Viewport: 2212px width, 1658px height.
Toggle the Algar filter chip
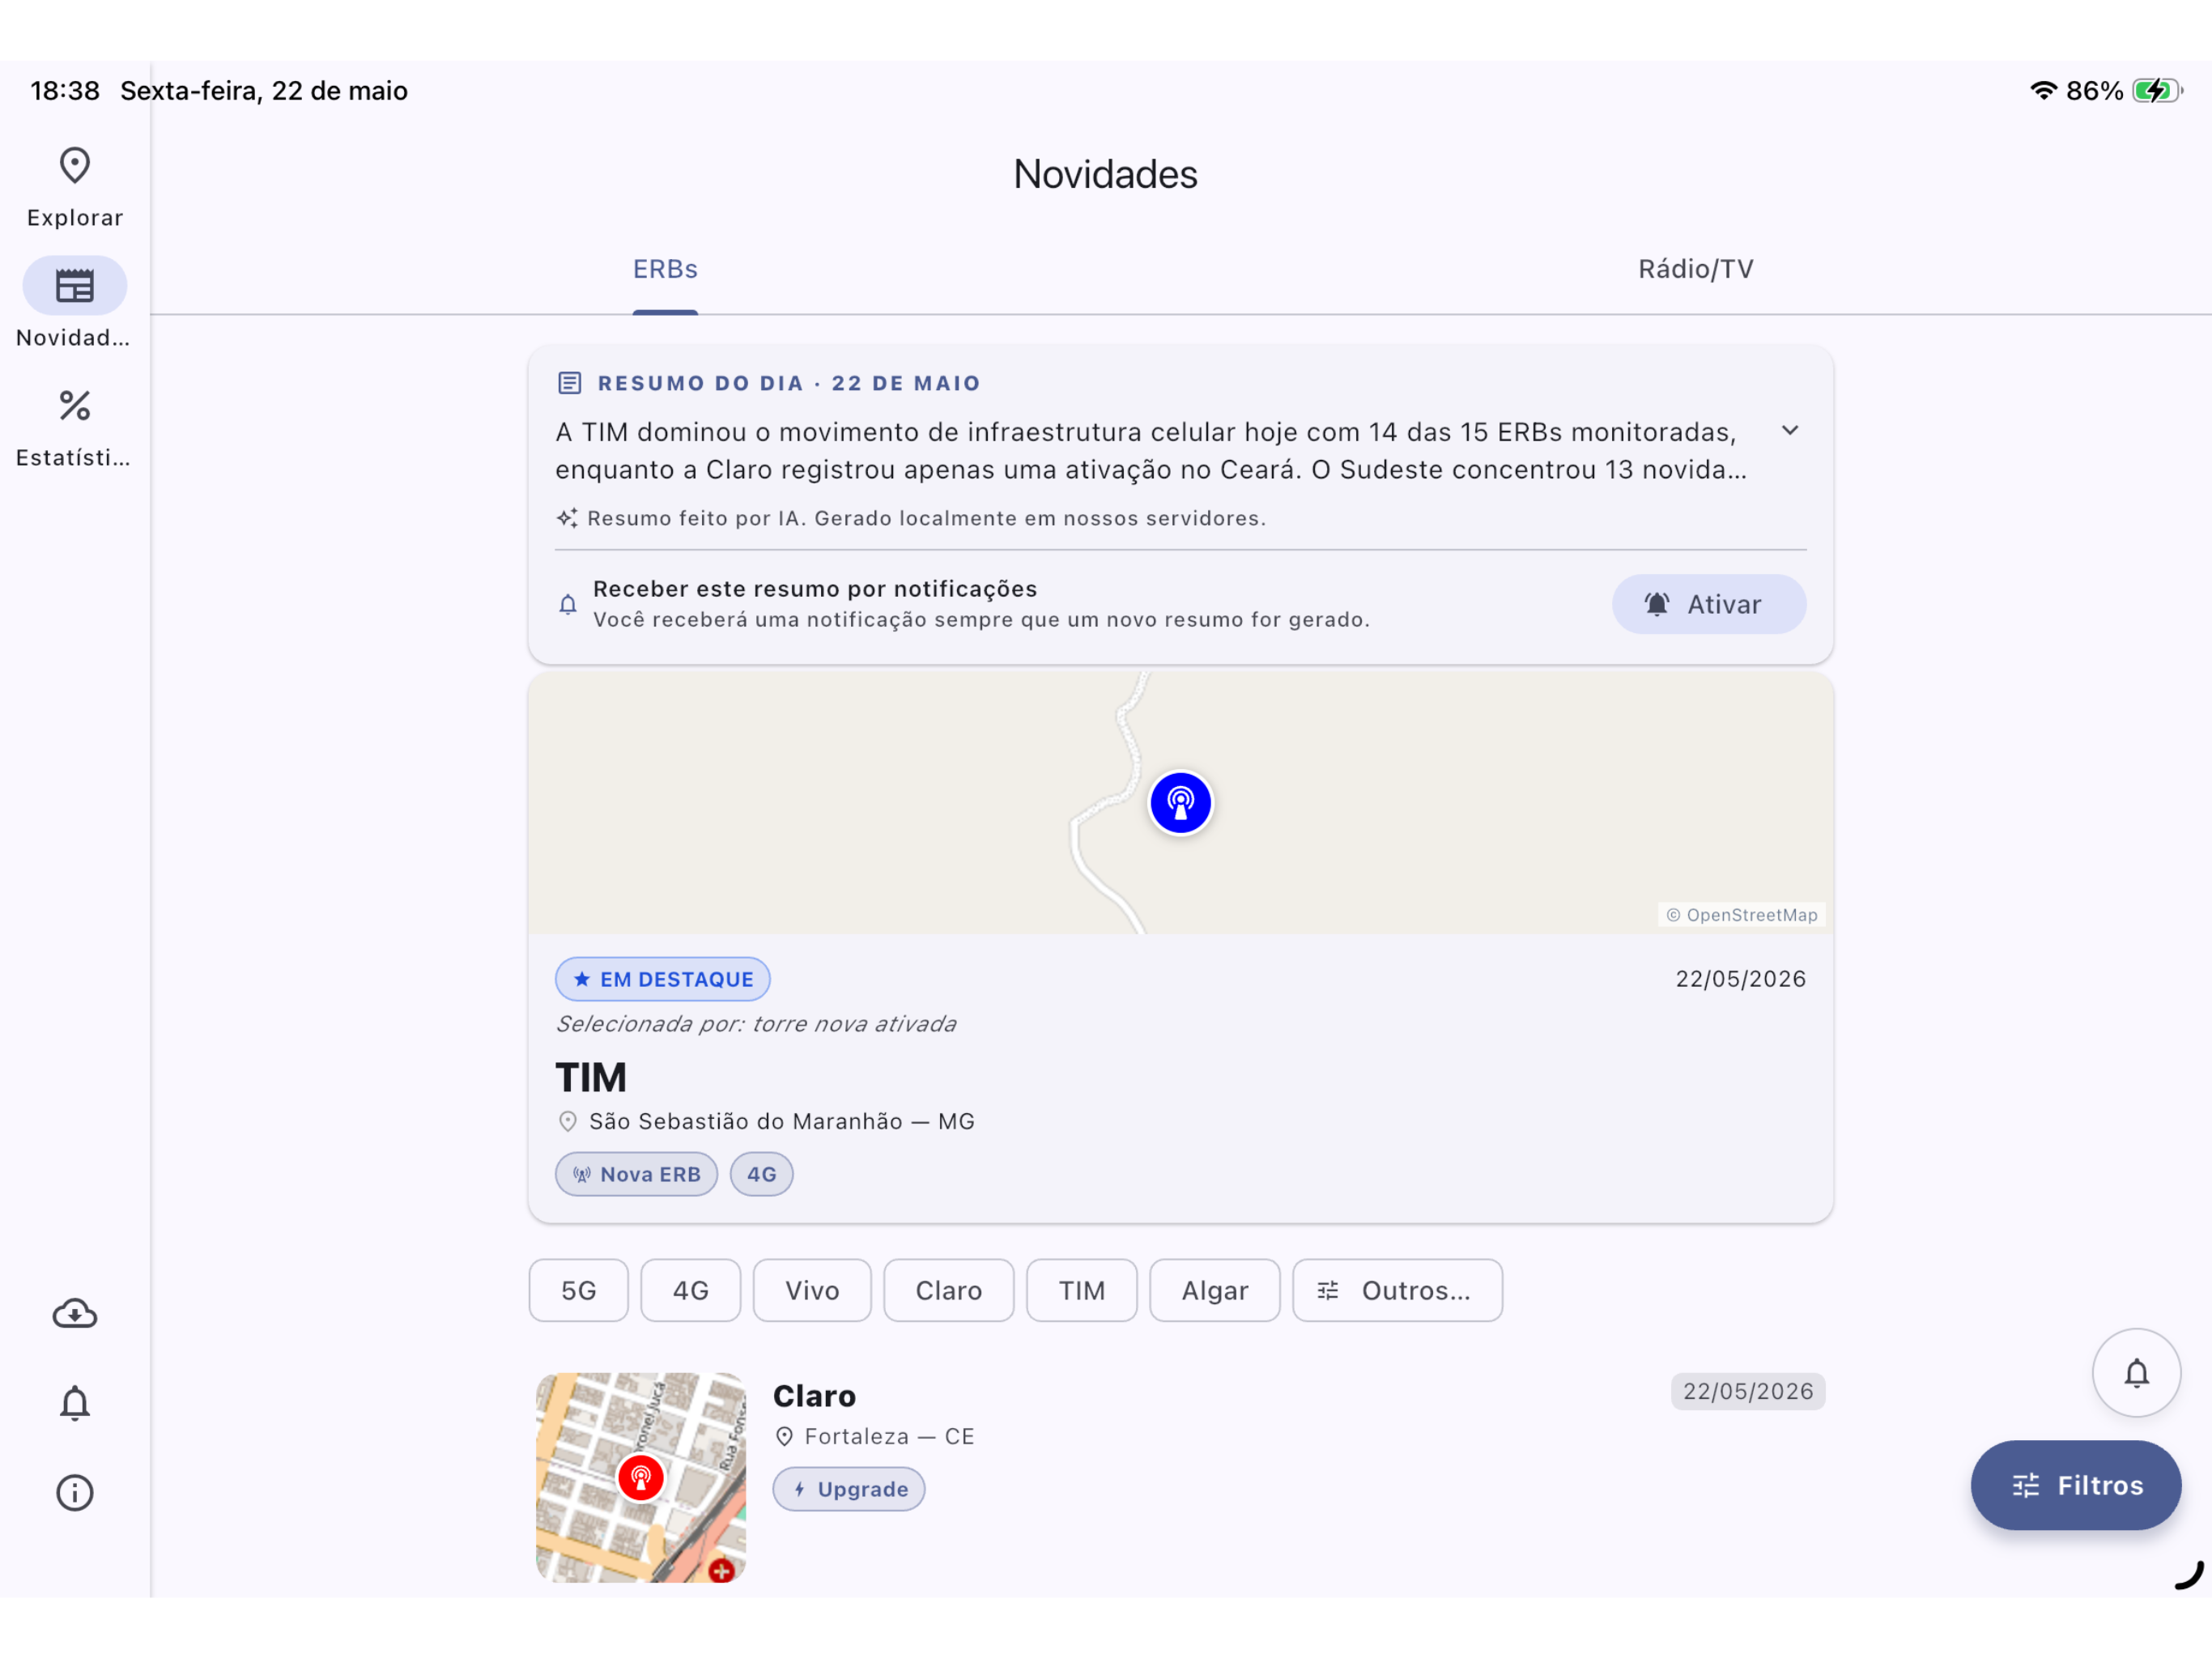pyautogui.click(x=1215, y=1290)
